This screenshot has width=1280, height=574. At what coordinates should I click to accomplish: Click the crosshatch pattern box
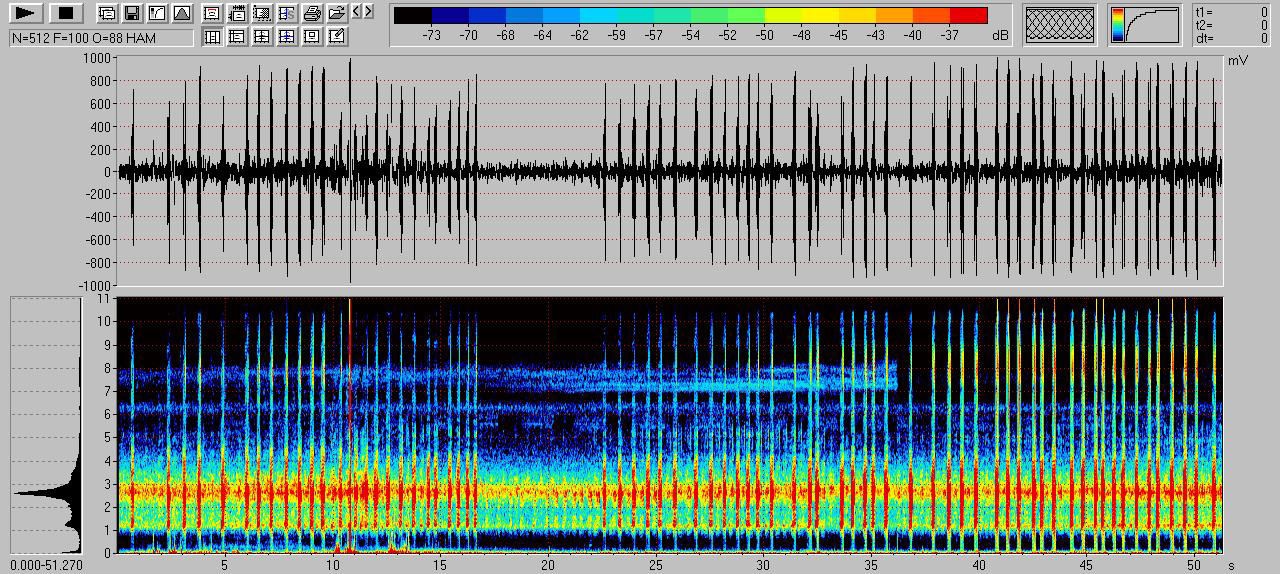pos(1060,25)
